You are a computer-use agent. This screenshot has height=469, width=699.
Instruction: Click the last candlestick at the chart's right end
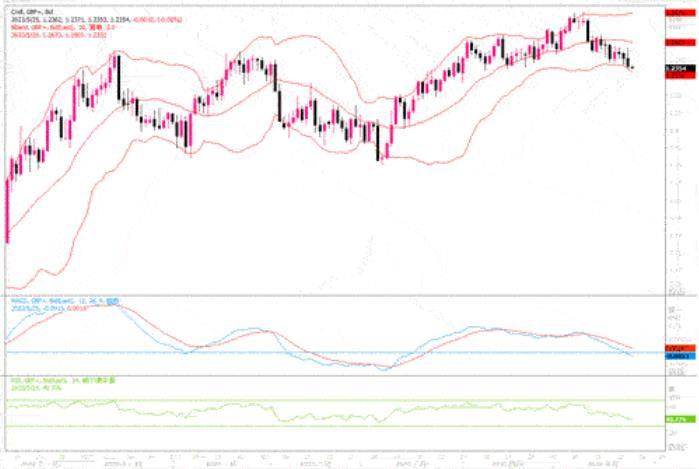coord(633,68)
